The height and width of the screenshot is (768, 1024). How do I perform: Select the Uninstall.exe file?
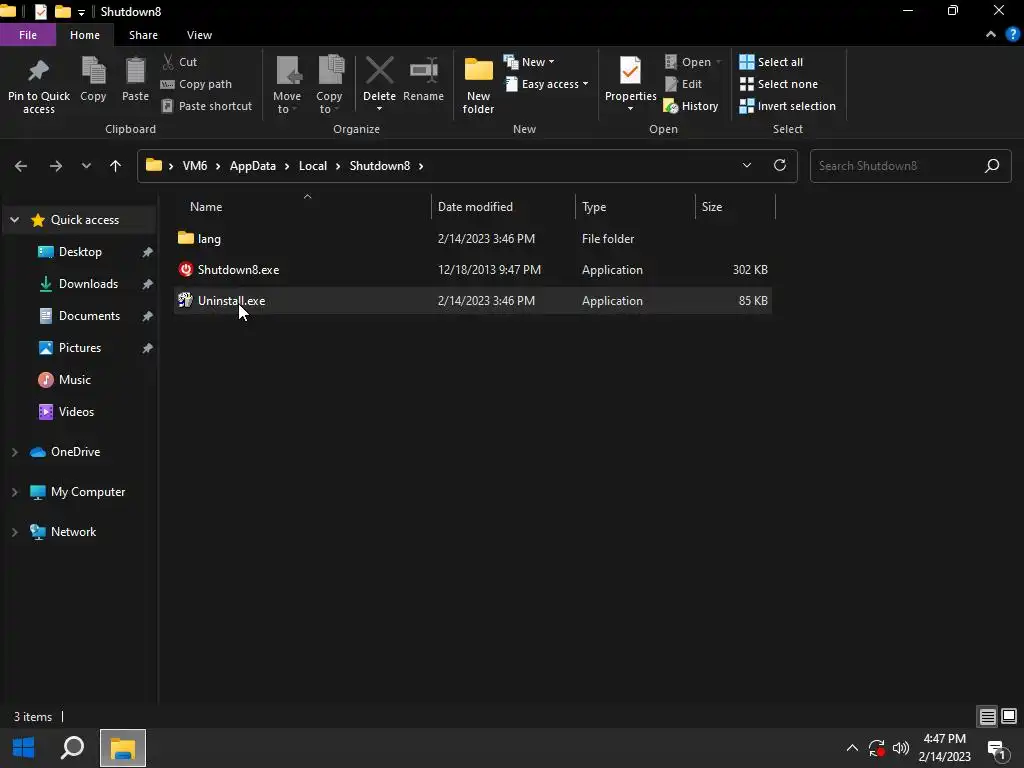click(x=473, y=300)
